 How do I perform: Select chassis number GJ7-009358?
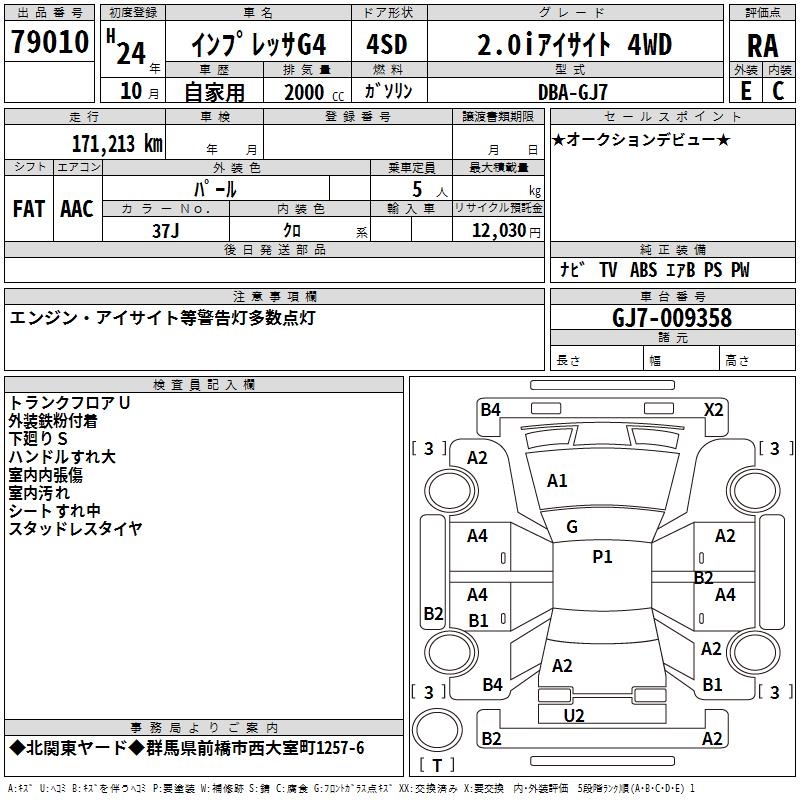pos(672,318)
